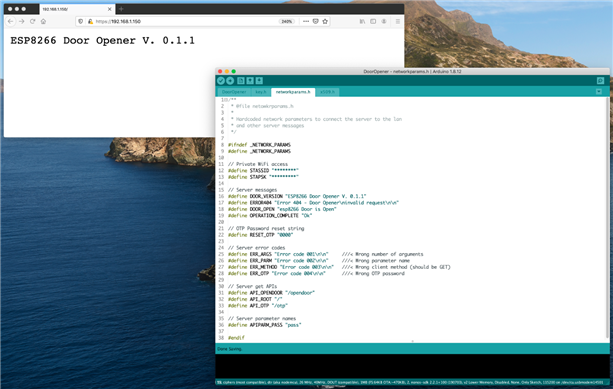The width and height of the screenshot is (613, 389).
Task: Click the #define ERR_METHOD line
Action: coord(339,267)
